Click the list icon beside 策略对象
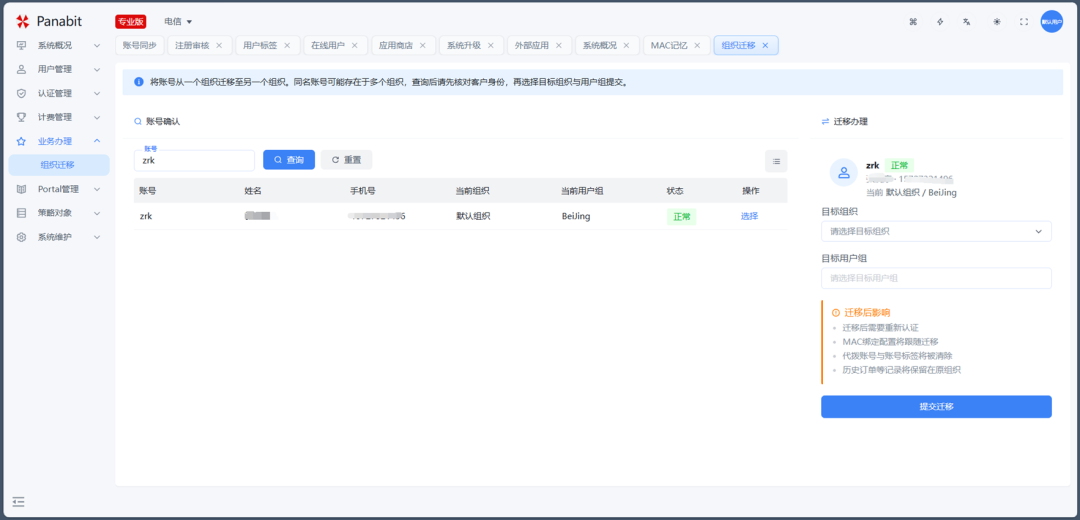The height and width of the screenshot is (520, 1080). pyautogui.click(x=21, y=213)
